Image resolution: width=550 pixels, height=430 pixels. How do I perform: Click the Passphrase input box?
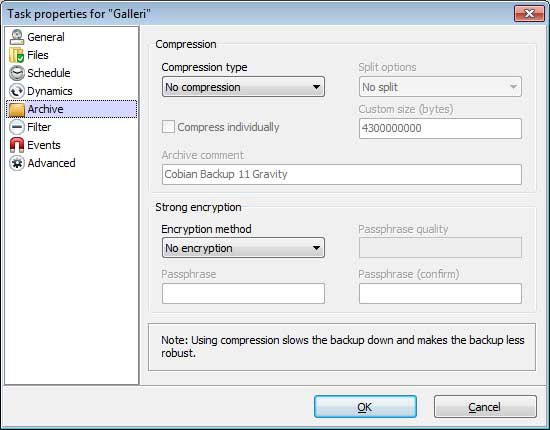coord(243,293)
